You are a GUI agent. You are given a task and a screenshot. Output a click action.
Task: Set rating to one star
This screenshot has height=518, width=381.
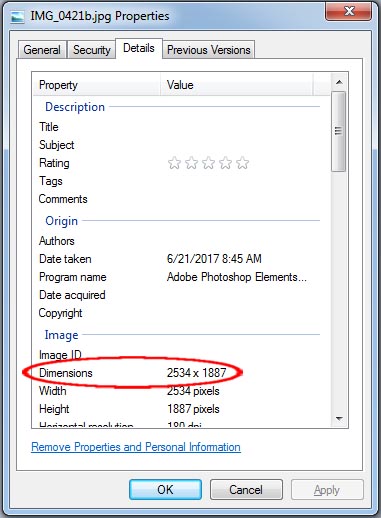point(174,163)
